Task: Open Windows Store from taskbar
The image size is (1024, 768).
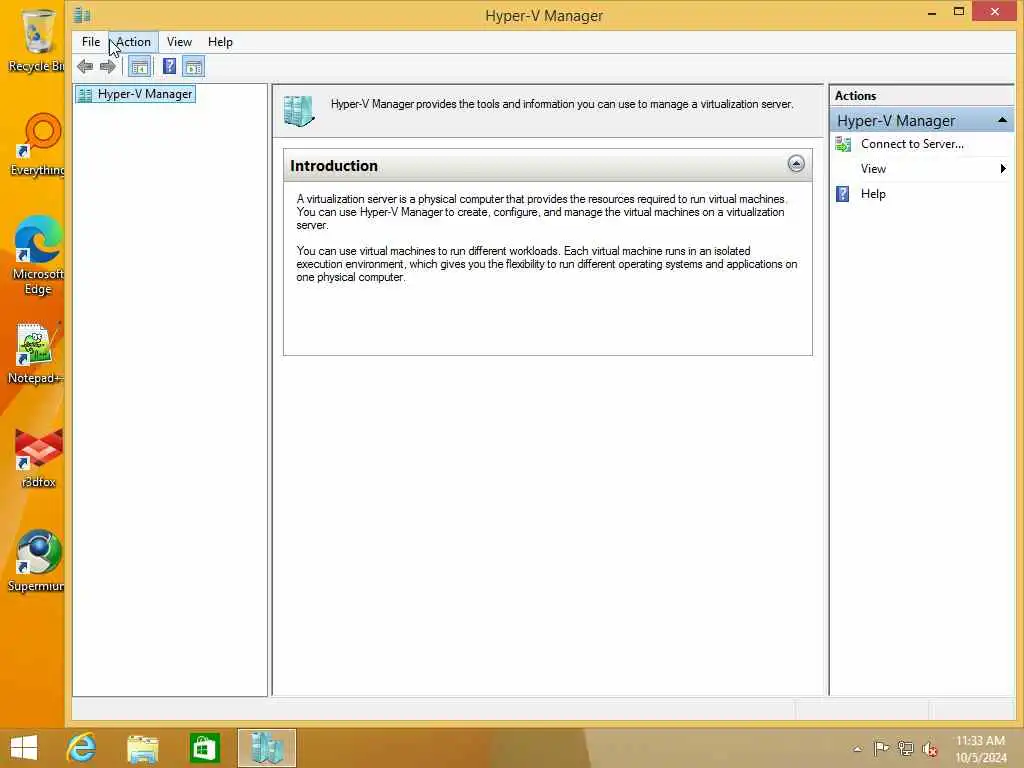Action: pos(204,748)
